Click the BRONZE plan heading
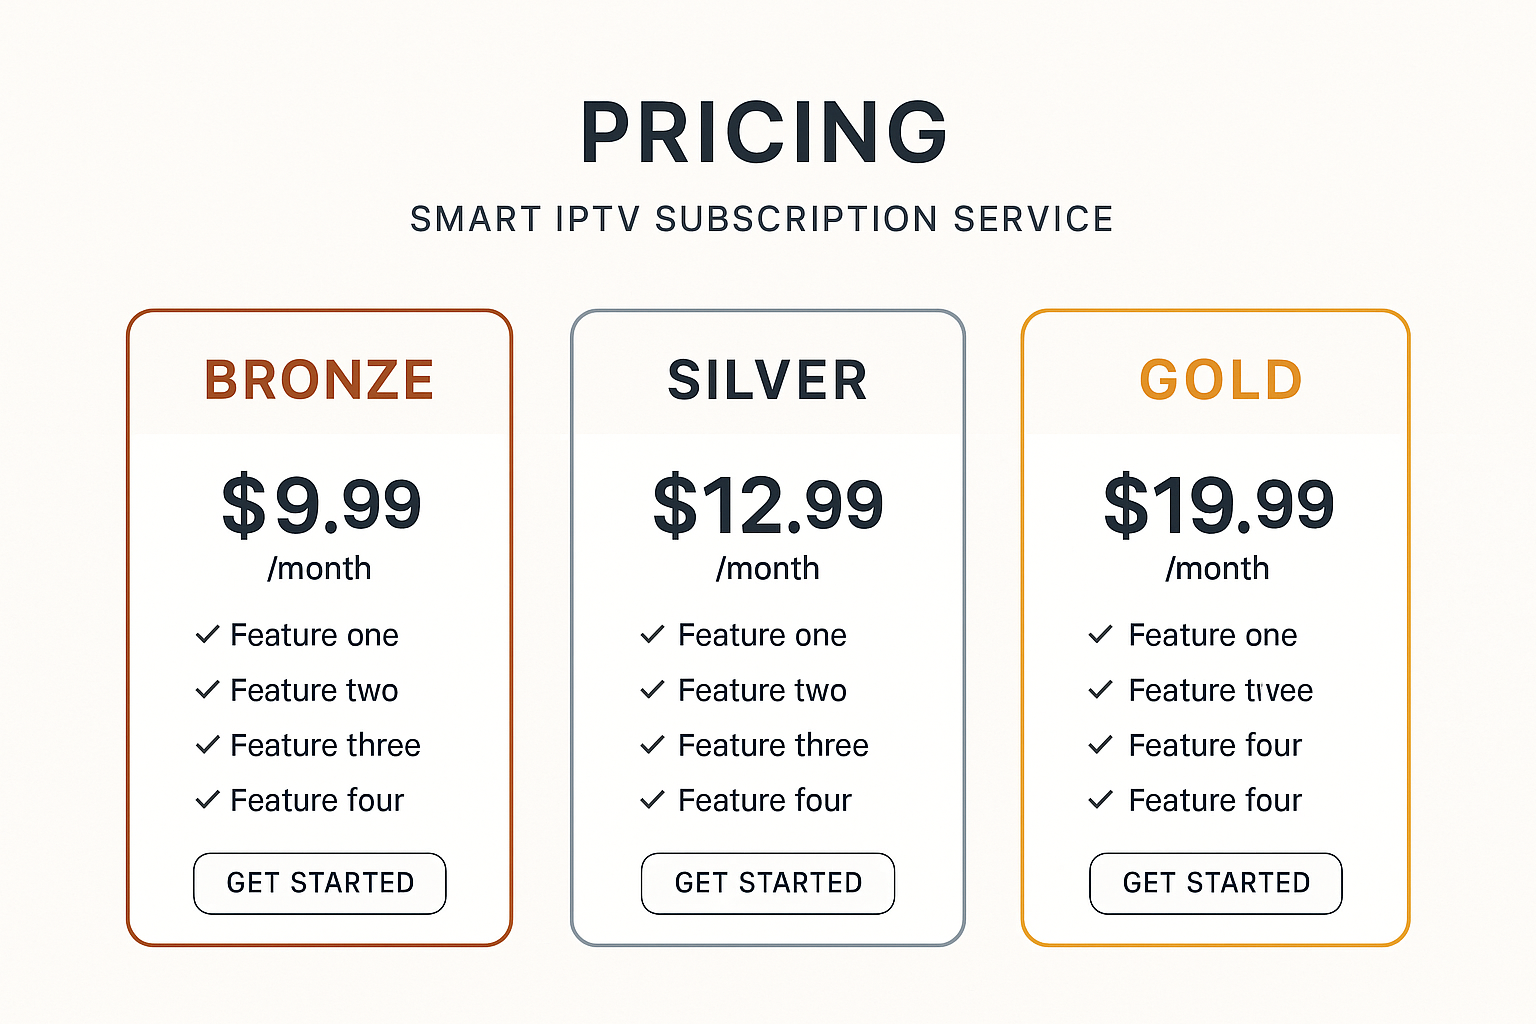Viewport: 1536px width, 1024px height. 320,380
